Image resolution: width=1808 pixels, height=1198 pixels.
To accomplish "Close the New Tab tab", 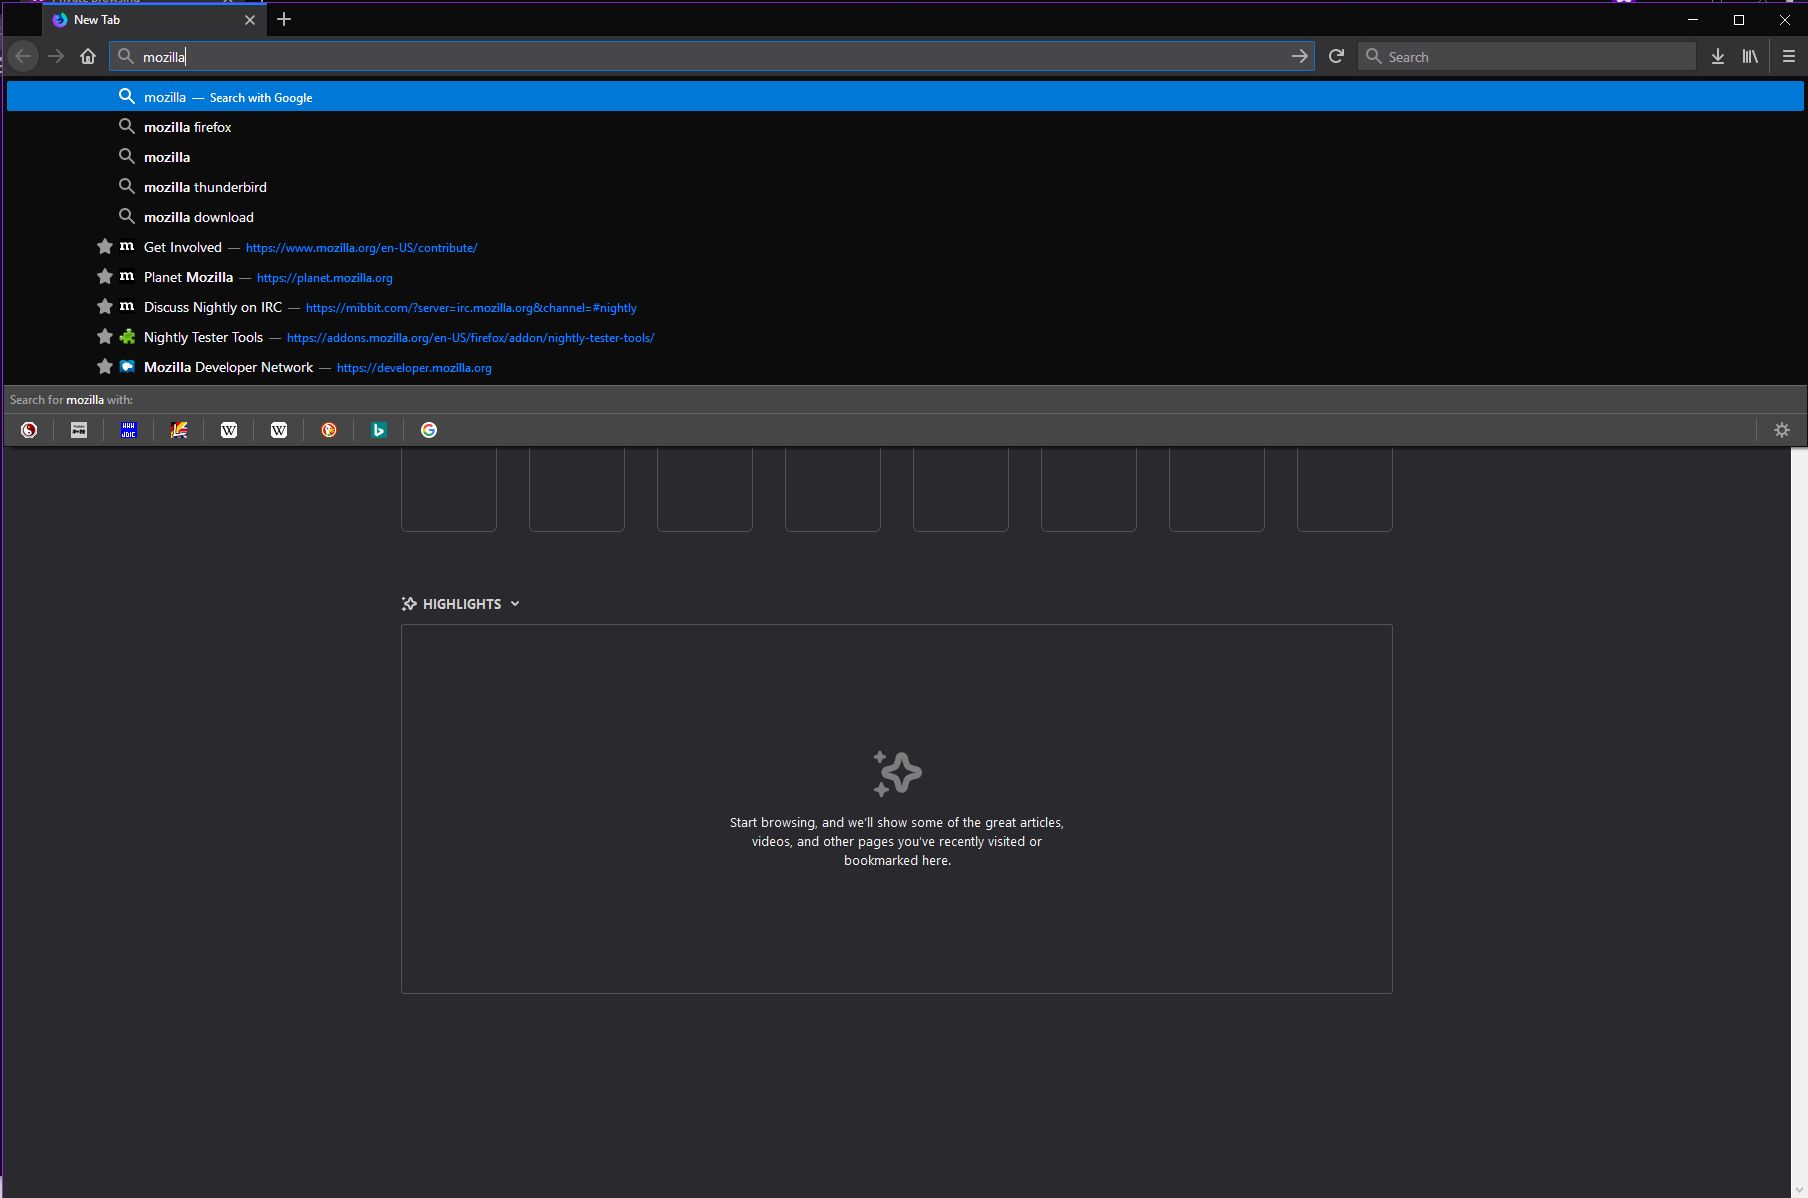I will coord(250,20).
